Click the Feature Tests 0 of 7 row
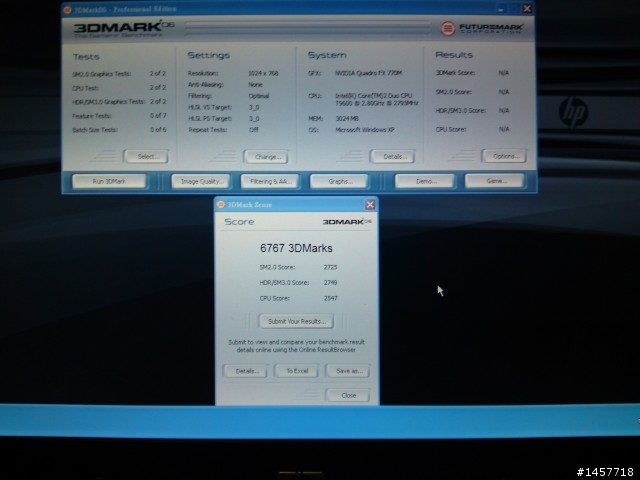This screenshot has height=480, width=640. point(119,116)
